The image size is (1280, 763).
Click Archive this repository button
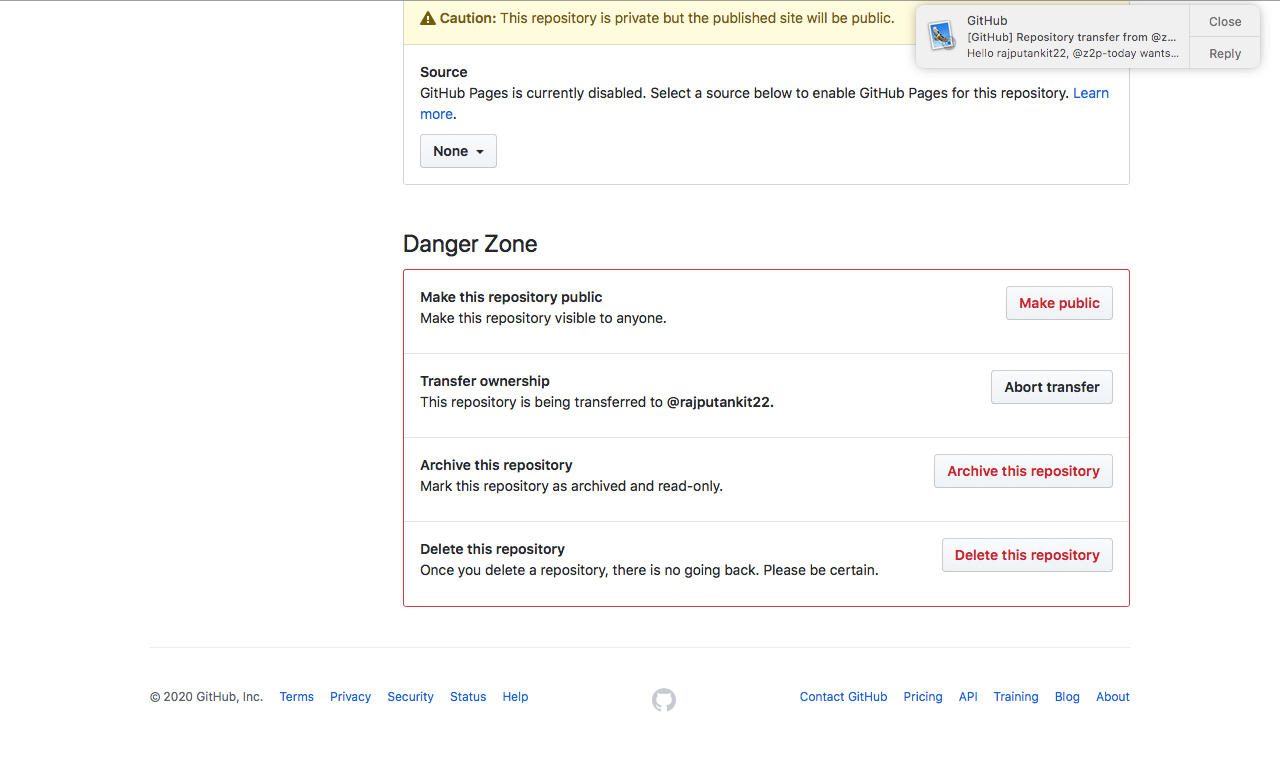[1023, 471]
